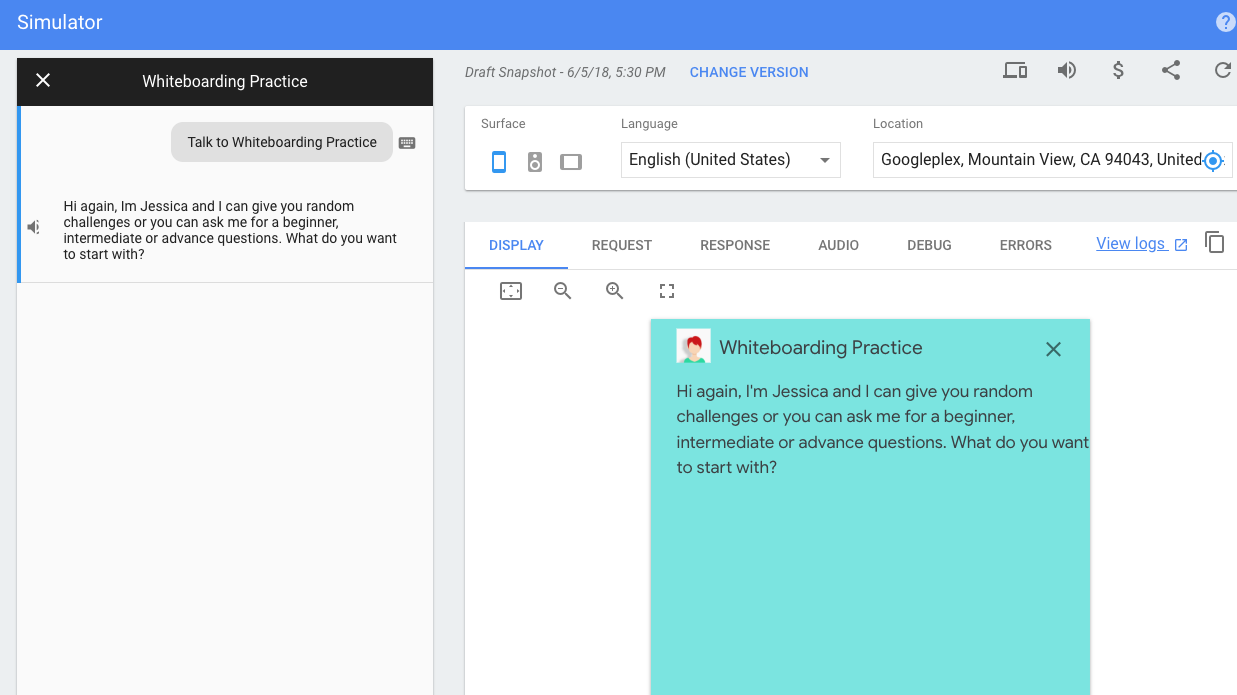The width and height of the screenshot is (1237, 695).
Task: Click Jessica's avatar in the card
Action: tap(693, 346)
